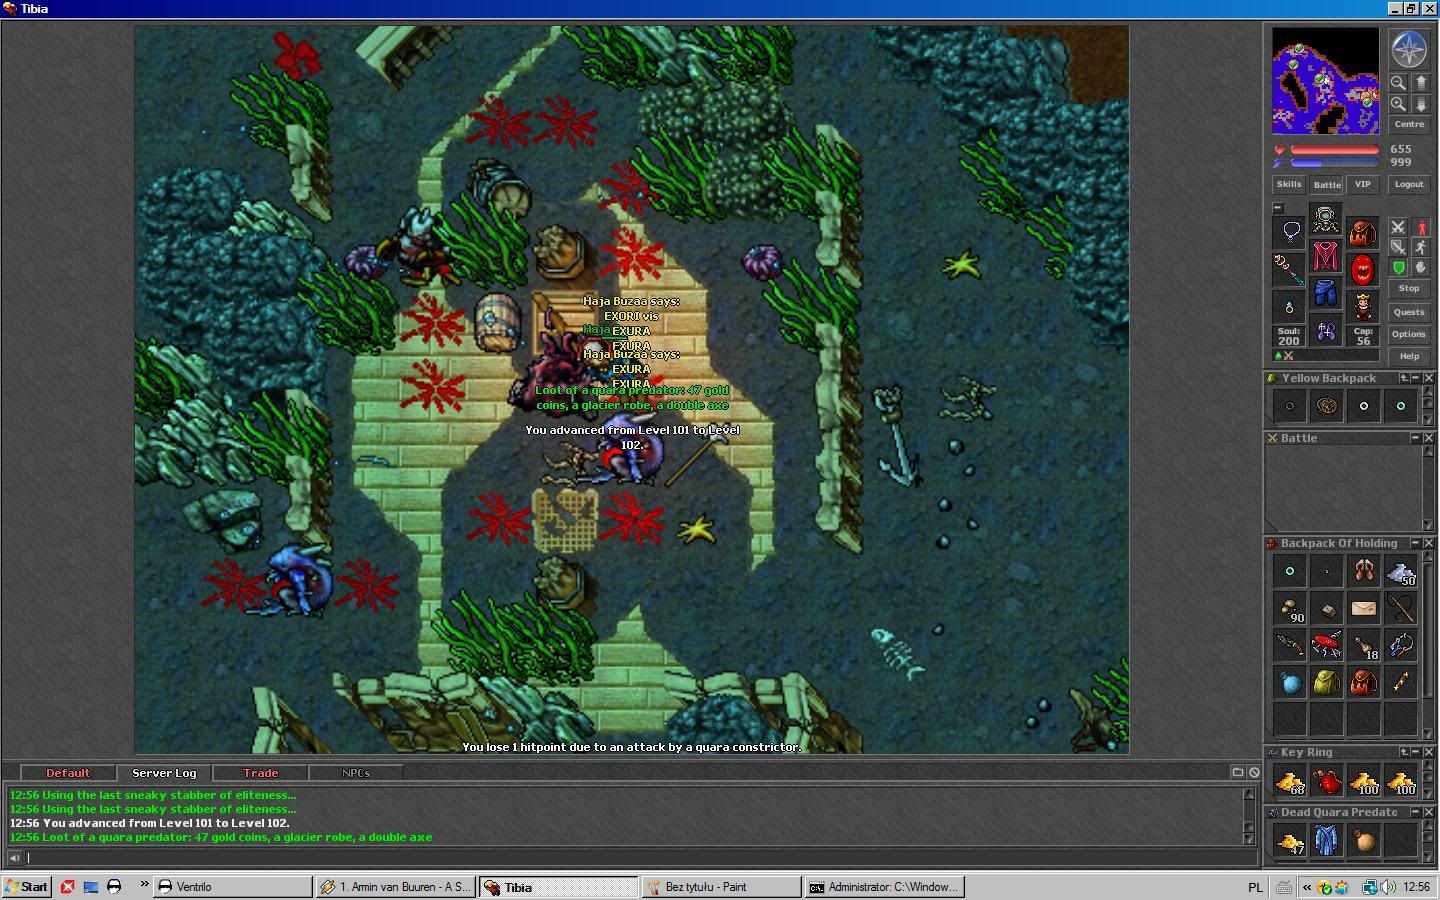
Task: Select the ring equipment slot
Action: pos(1290,306)
